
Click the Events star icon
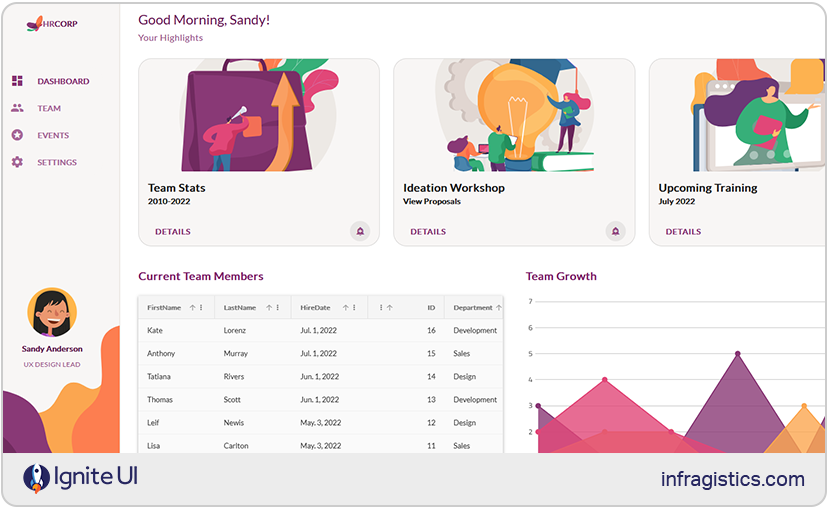(17, 135)
